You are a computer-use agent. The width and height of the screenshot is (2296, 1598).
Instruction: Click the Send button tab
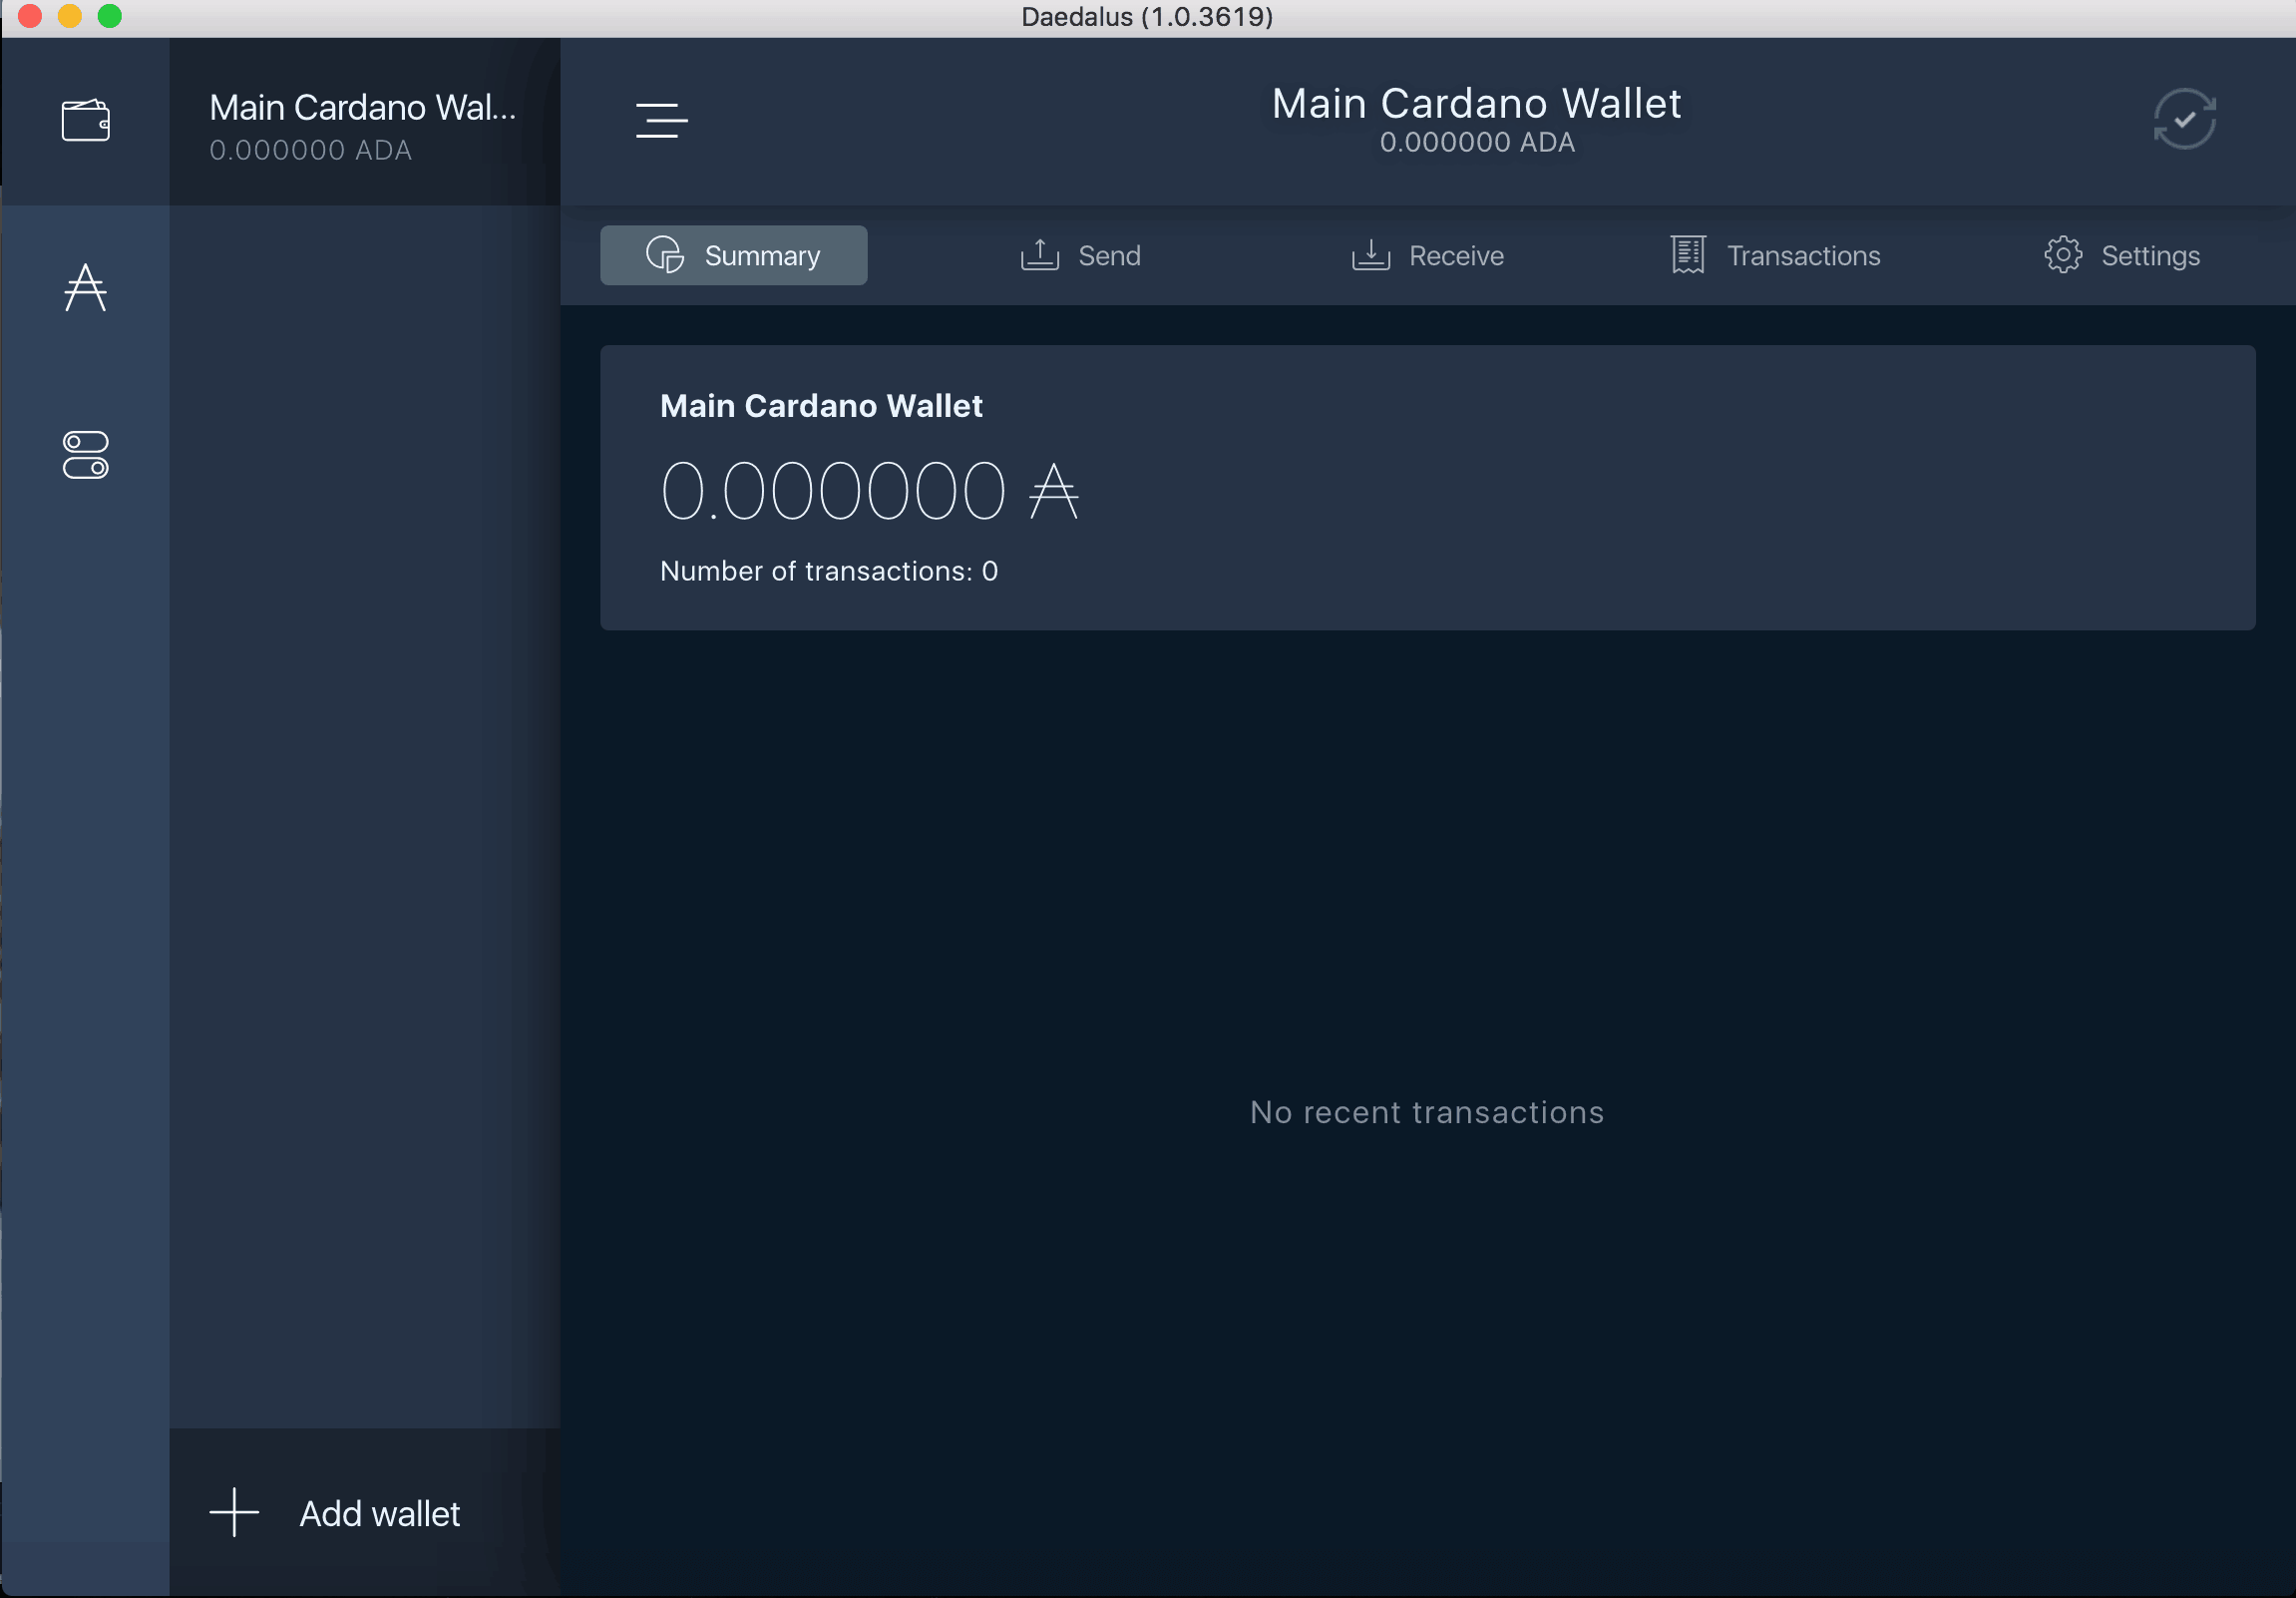[1082, 254]
